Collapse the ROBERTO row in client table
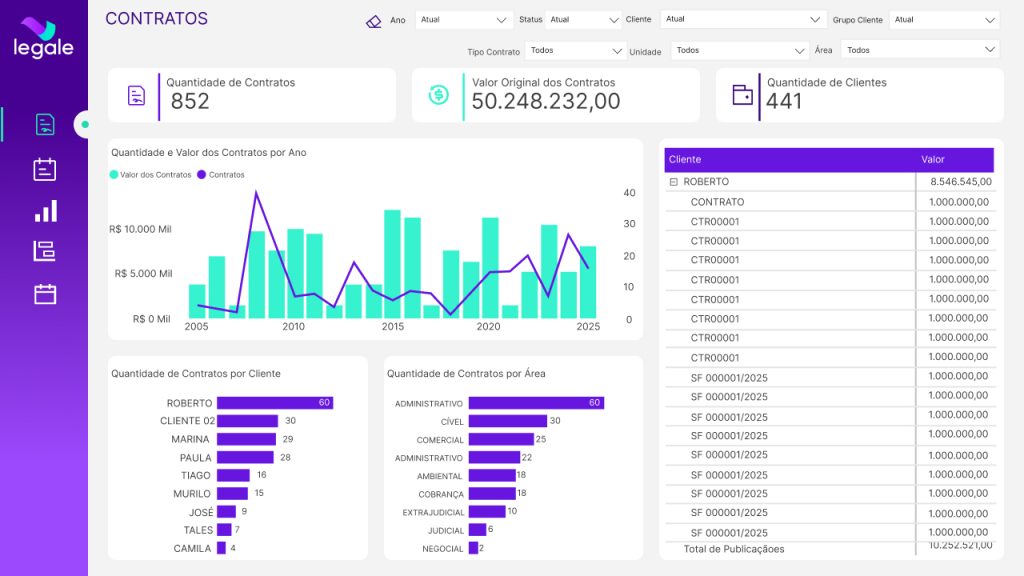 coord(673,182)
